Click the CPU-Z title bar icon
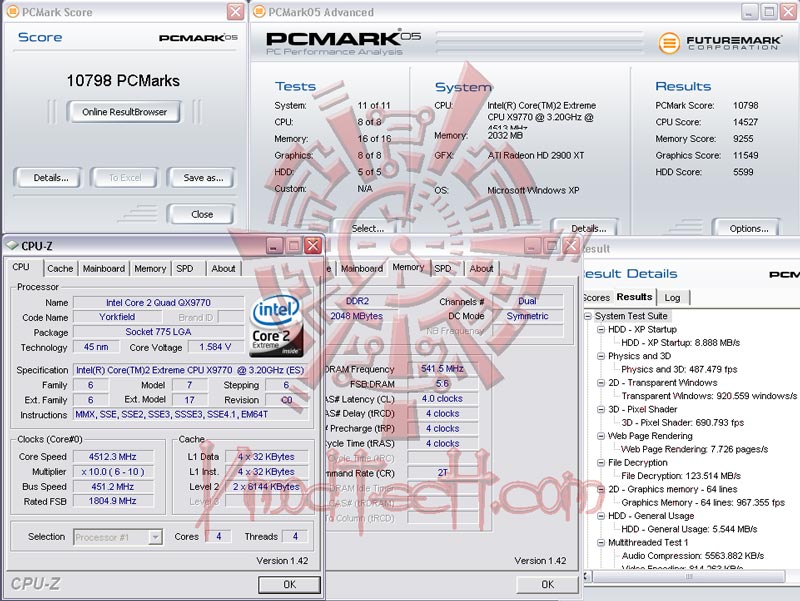 pyautogui.click(x=12, y=245)
